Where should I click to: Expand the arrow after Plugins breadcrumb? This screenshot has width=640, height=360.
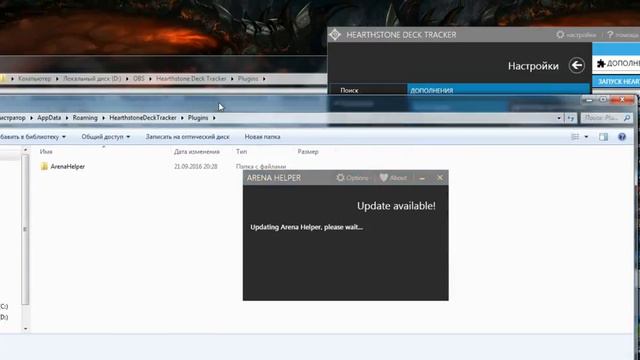coord(214,118)
